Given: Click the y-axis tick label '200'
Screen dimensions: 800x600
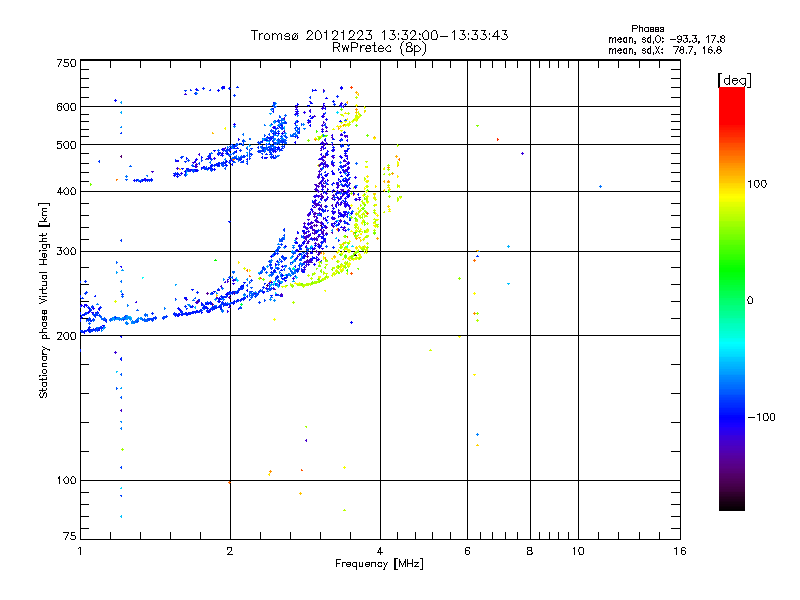Looking at the screenshot, I should tap(66, 336).
